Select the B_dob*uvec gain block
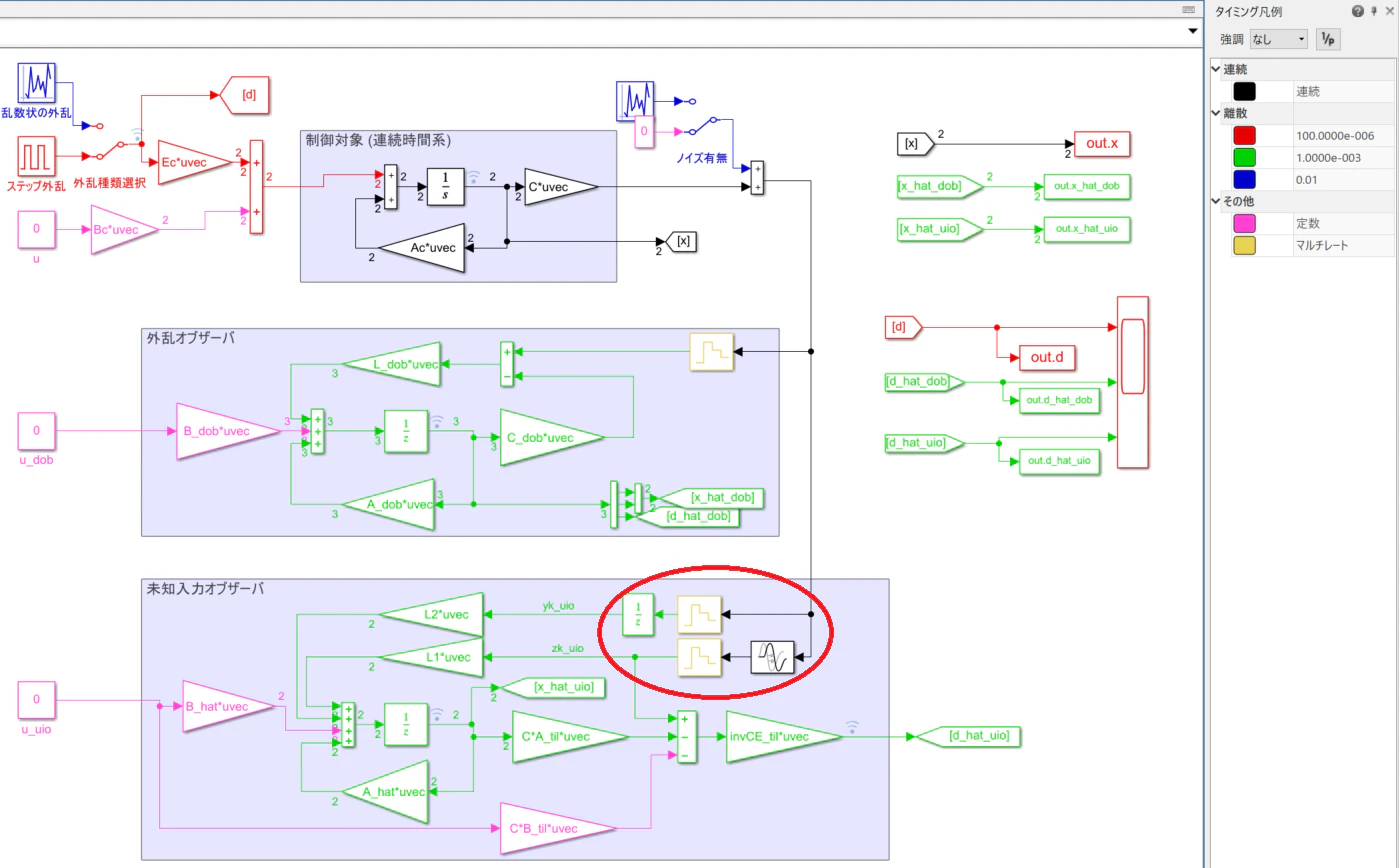 (x=227, y=431)
